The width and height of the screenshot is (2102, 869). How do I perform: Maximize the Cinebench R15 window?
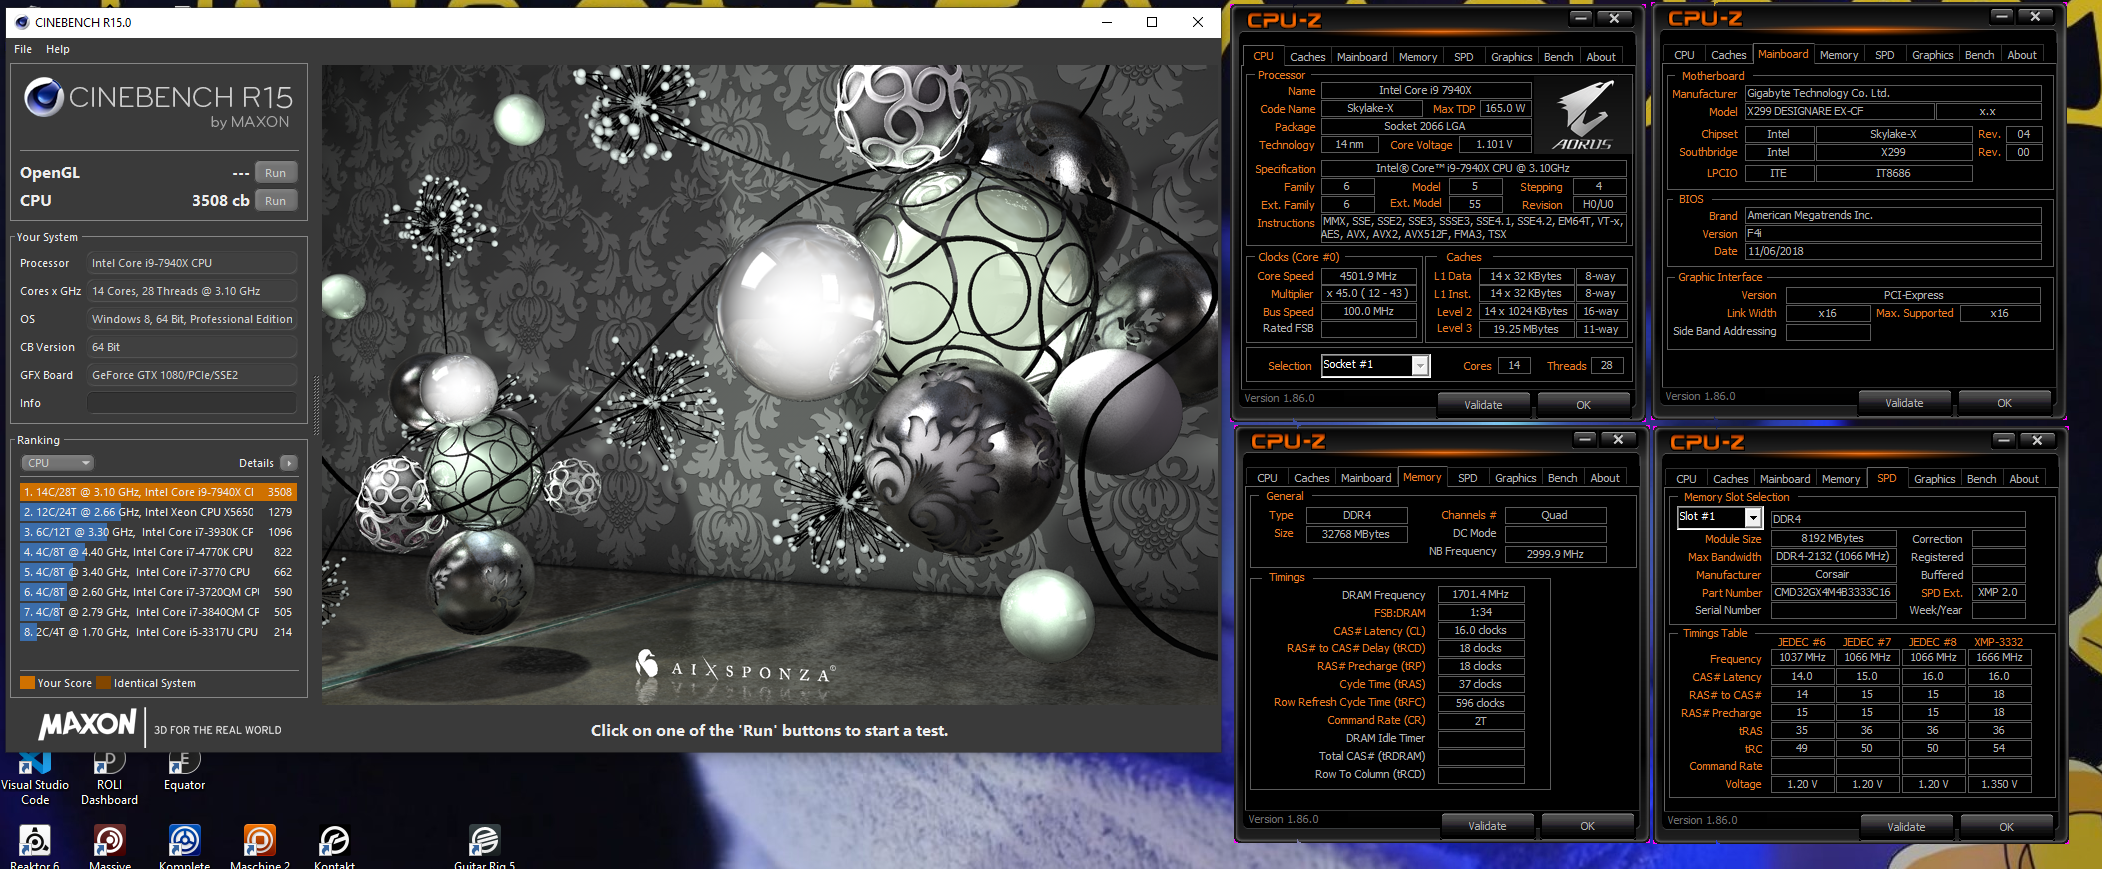[1152, 22]
